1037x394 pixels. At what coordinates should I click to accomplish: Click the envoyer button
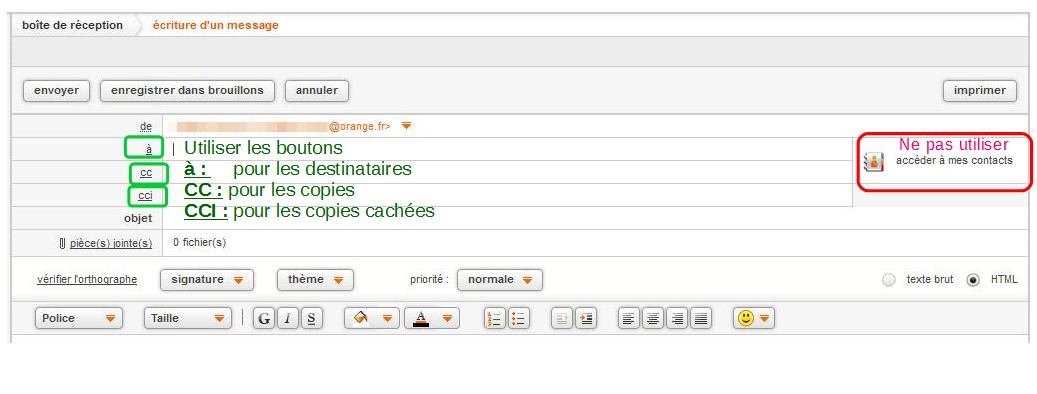[x=56, y=91]
